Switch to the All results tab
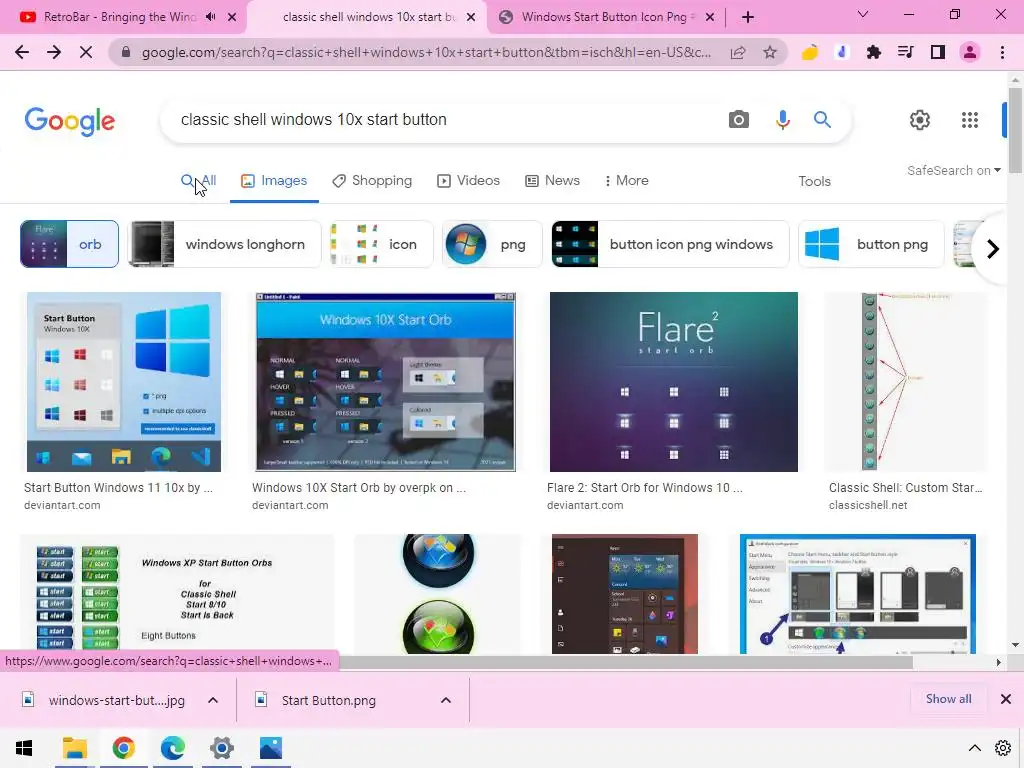 click(199, 180)
